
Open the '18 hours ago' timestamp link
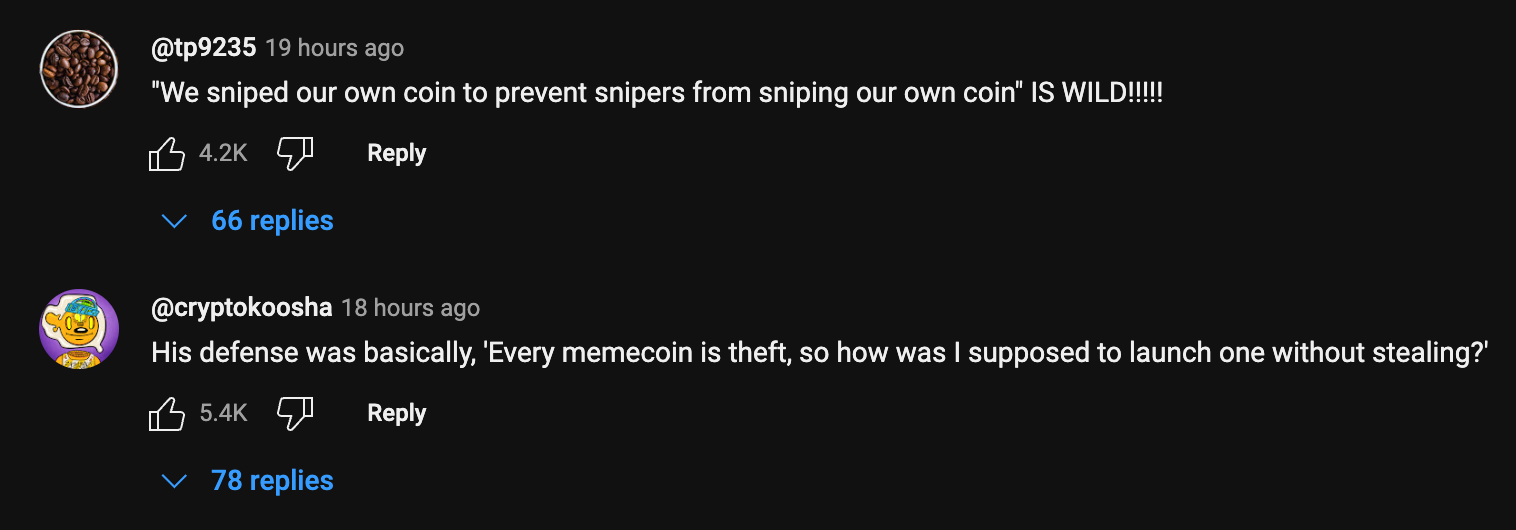pyautogui.click(x=411, y=308)
